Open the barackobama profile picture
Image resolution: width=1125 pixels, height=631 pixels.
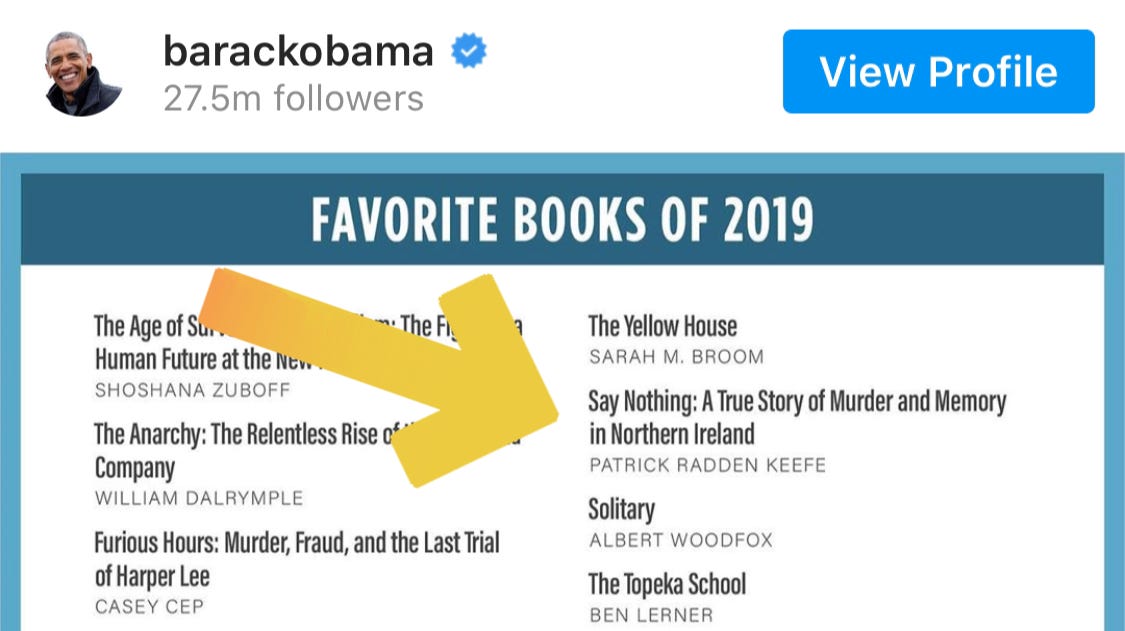tap(83, 74)
